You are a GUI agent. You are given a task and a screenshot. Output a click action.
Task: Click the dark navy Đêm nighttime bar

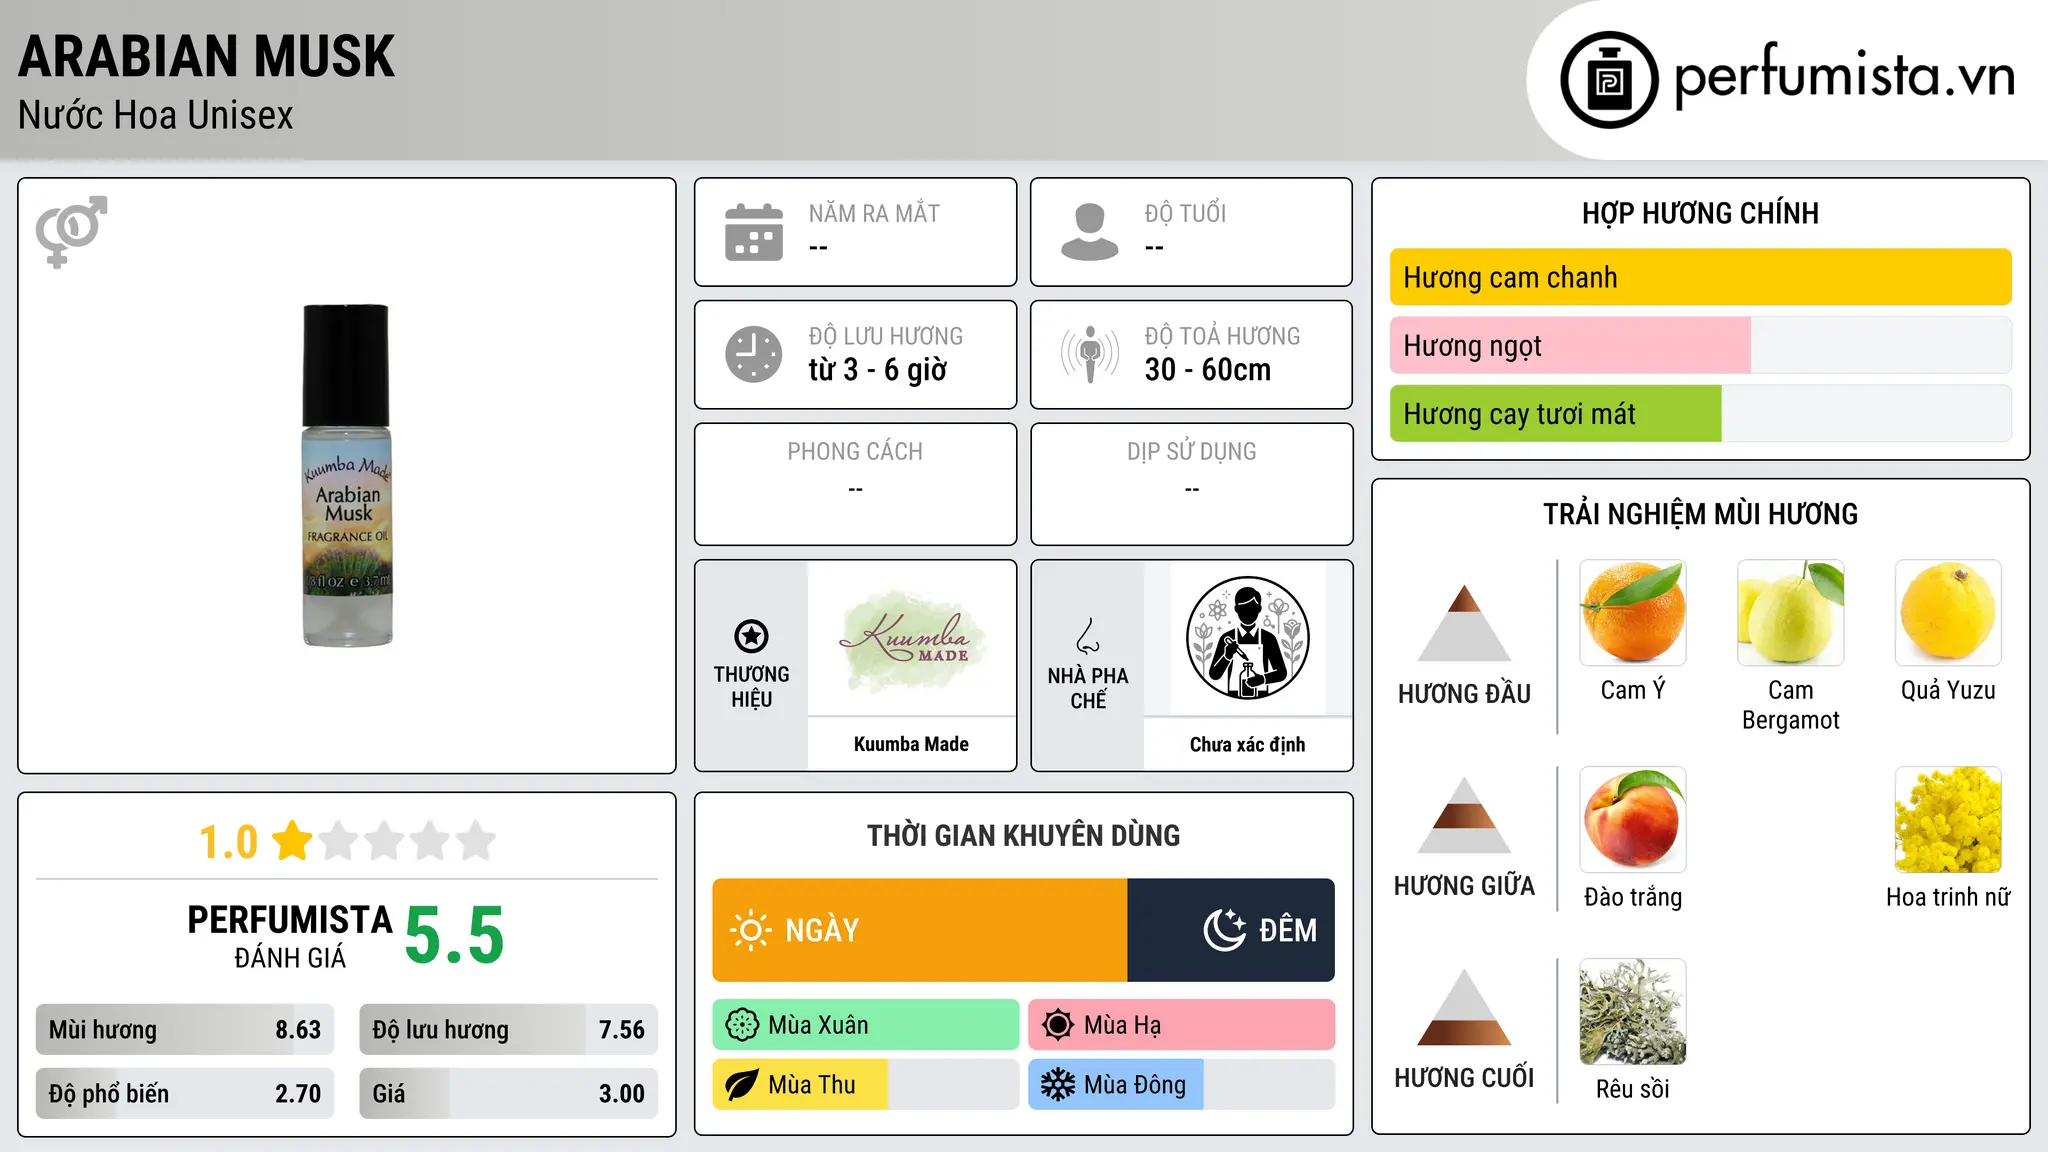(1231, 930)
